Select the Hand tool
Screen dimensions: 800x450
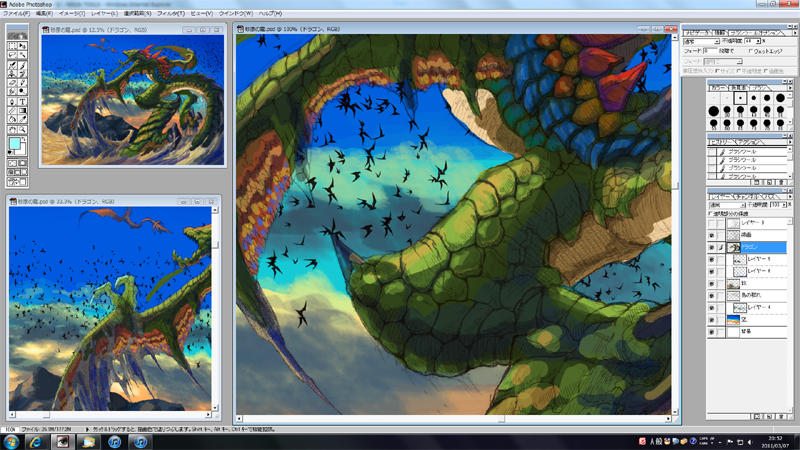(x=12, y=130)
